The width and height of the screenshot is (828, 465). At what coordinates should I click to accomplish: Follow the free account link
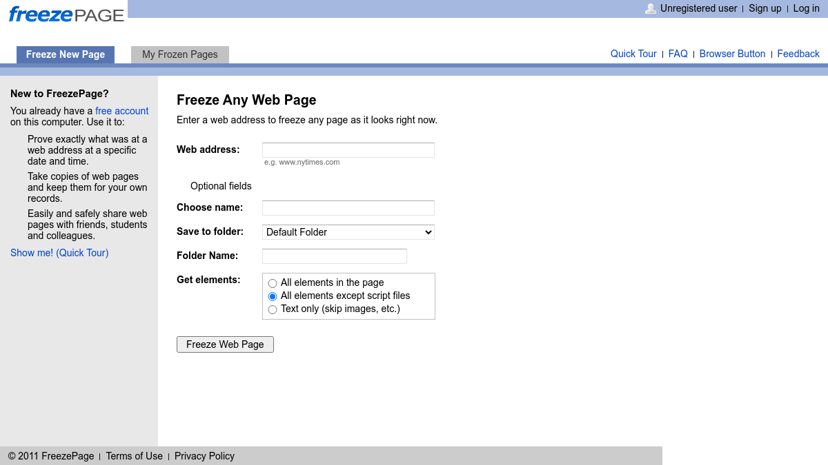121,111
